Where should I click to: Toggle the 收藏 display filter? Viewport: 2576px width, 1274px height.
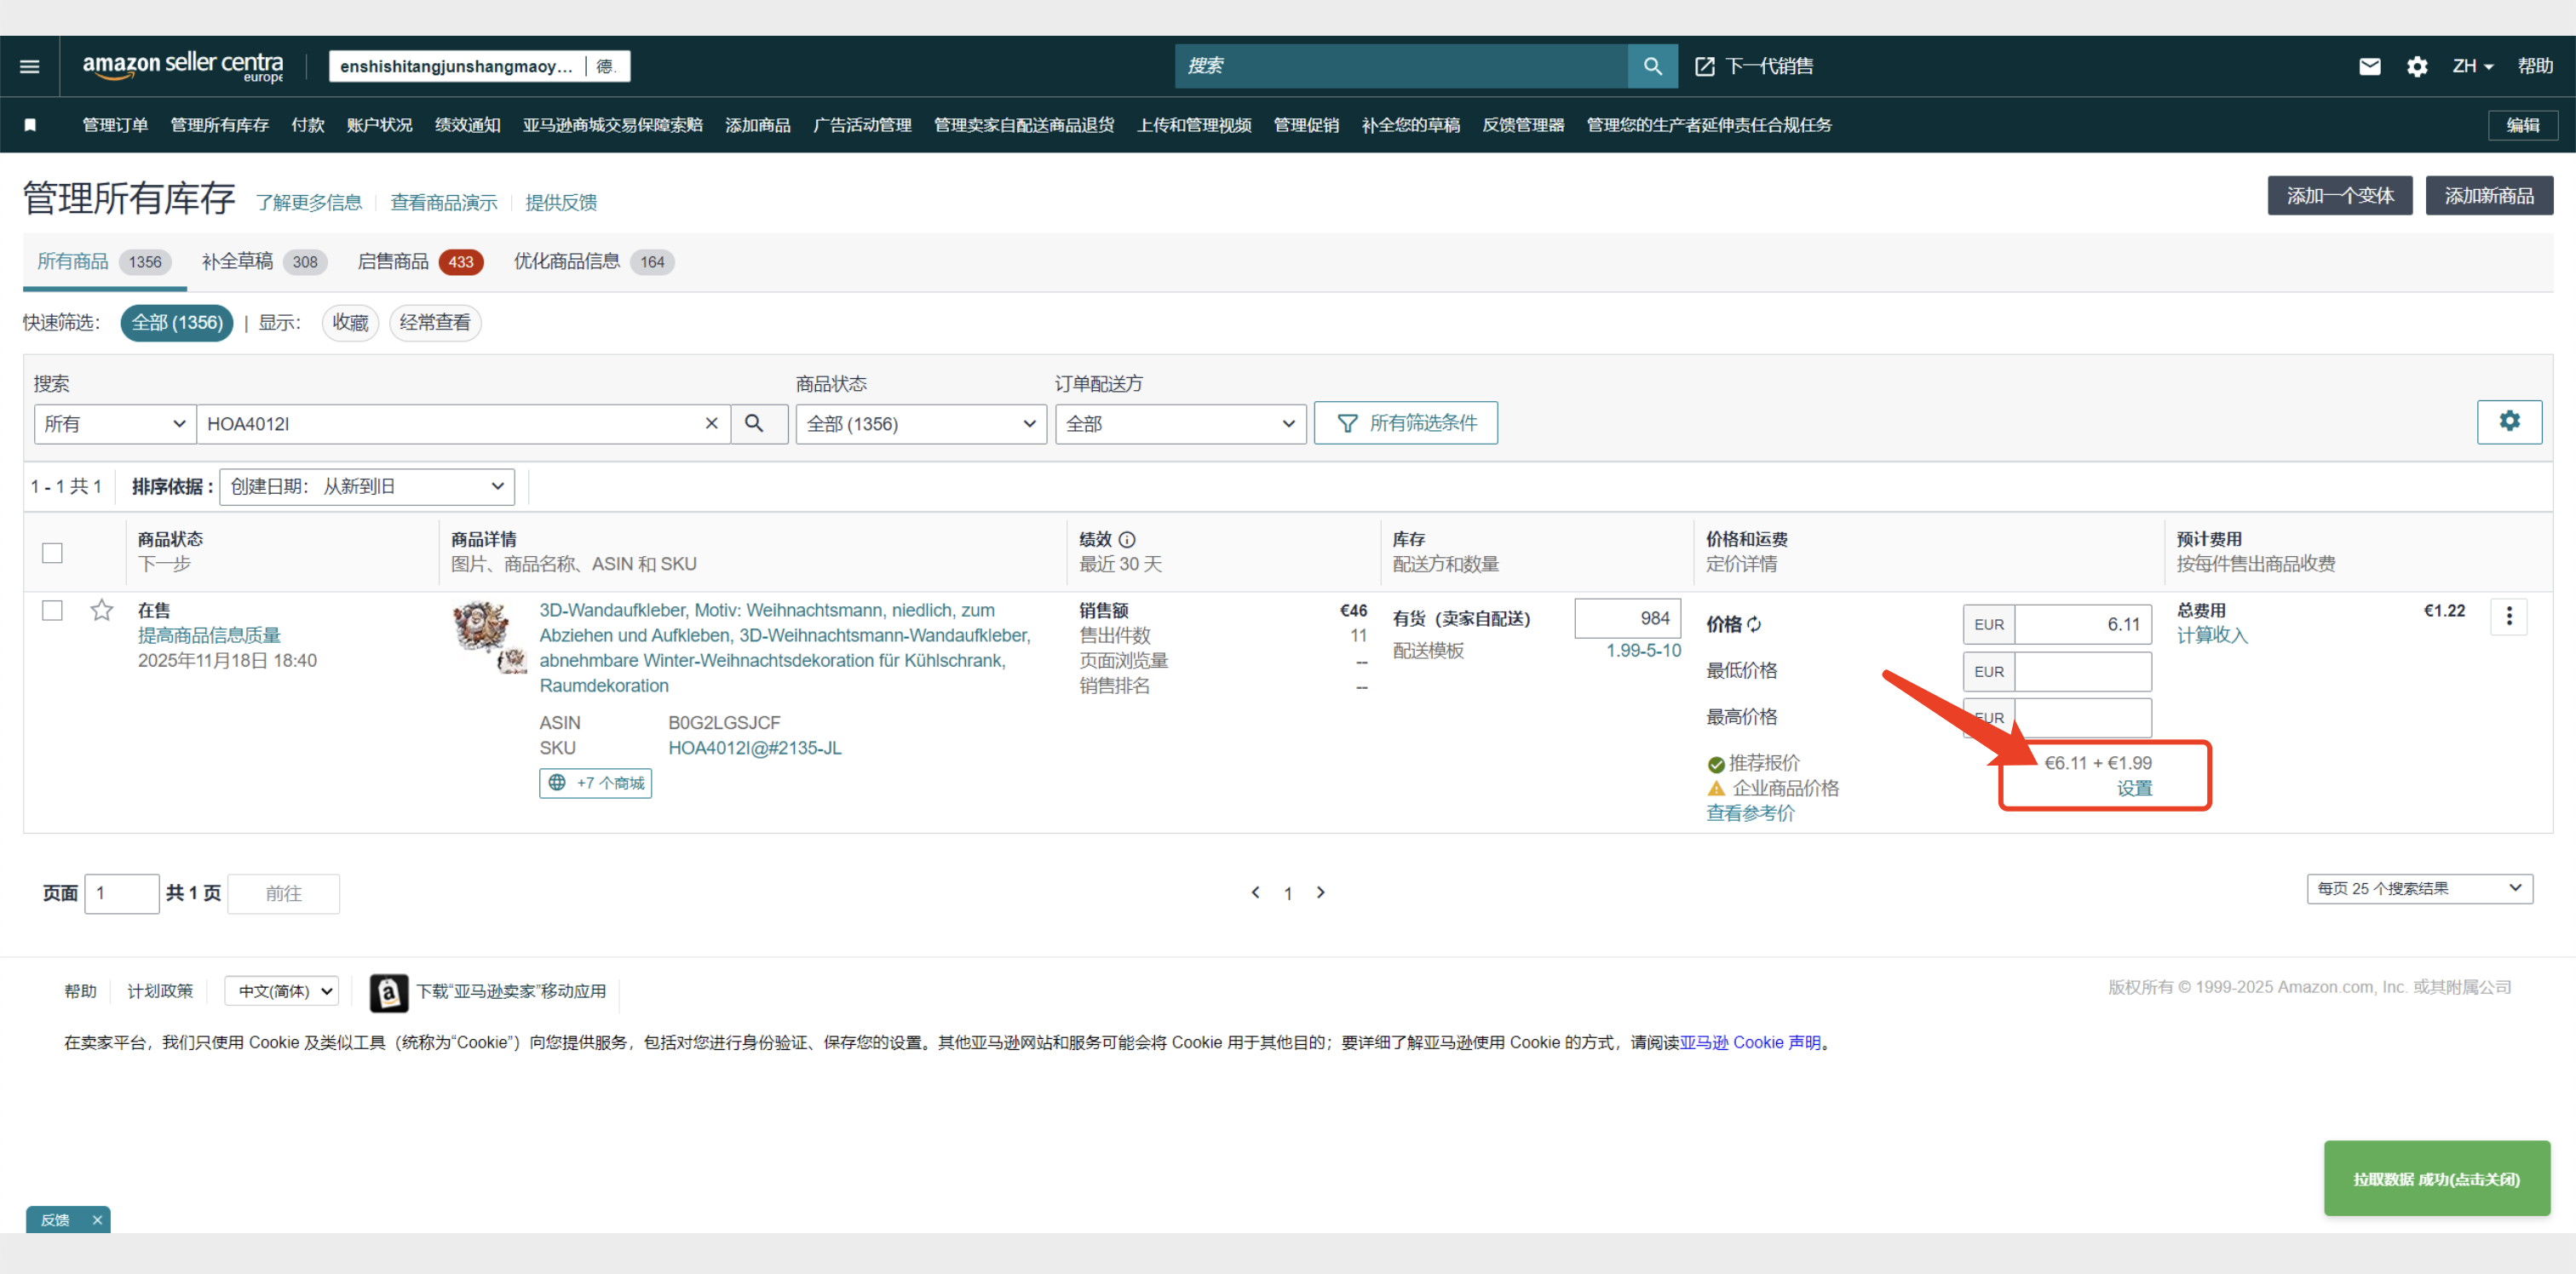pos(350,322)
